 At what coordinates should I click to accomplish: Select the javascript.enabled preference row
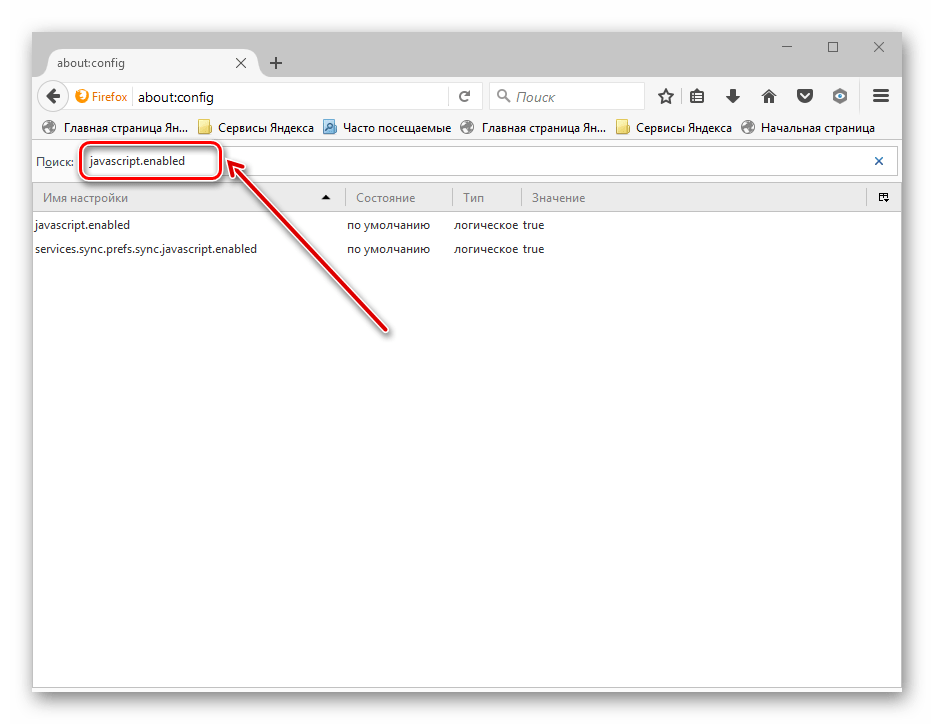click(x=82, y=225)
